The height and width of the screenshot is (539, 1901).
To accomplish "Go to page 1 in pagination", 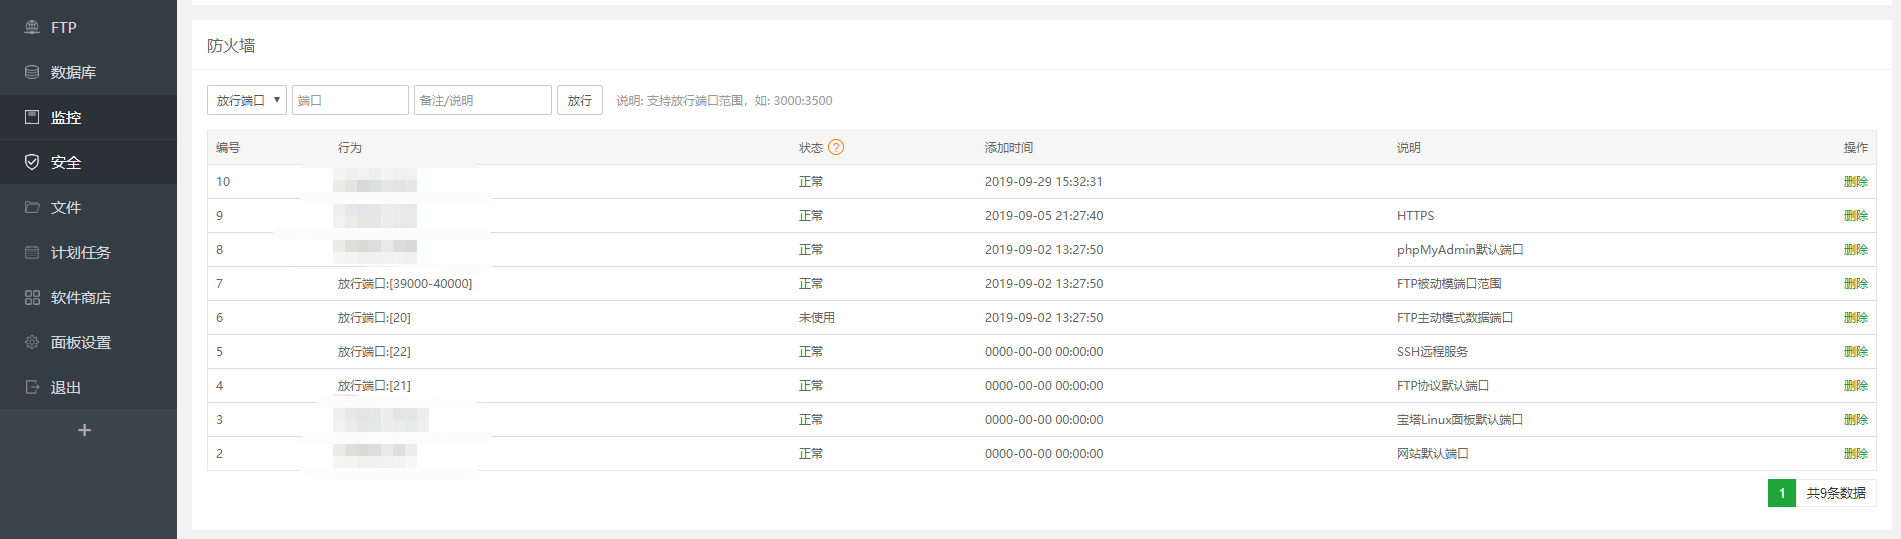I will click(1781, 493).
